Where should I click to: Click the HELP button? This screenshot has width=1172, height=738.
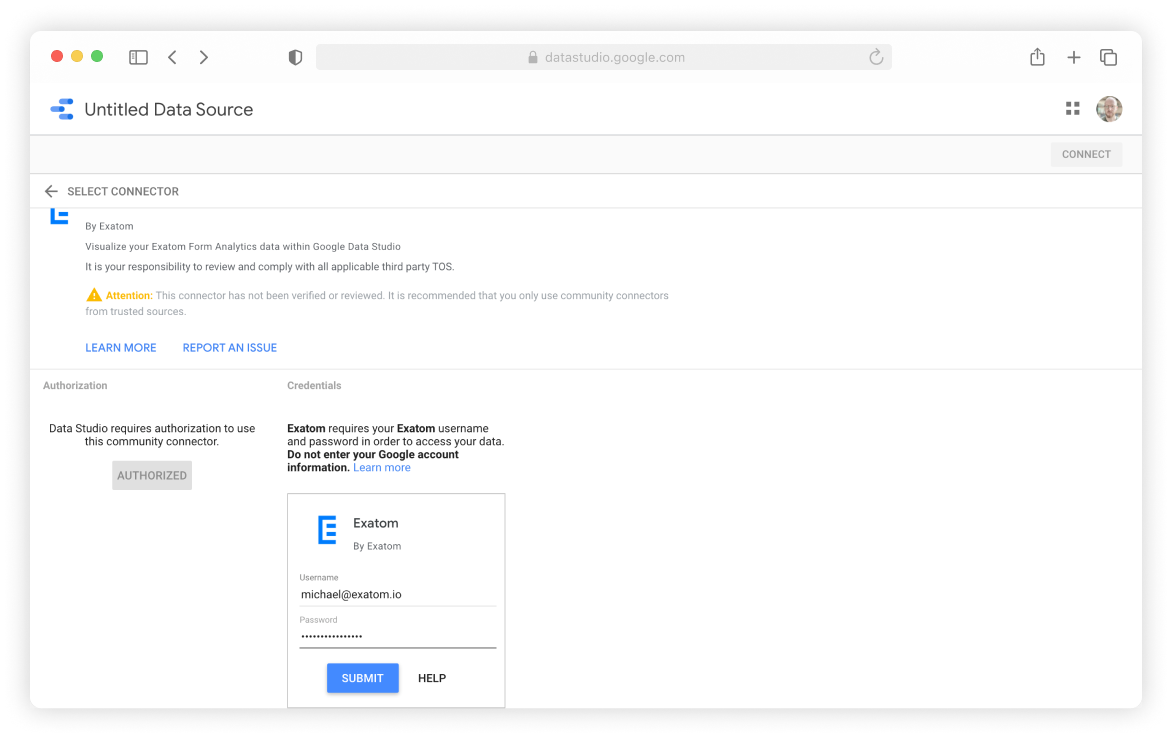[x=432, y=678]
